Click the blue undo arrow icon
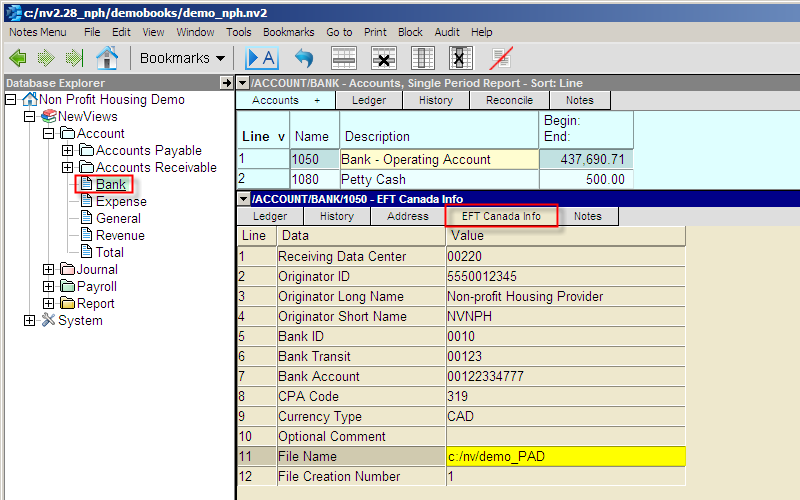The image size is (800, 500). 303,58
